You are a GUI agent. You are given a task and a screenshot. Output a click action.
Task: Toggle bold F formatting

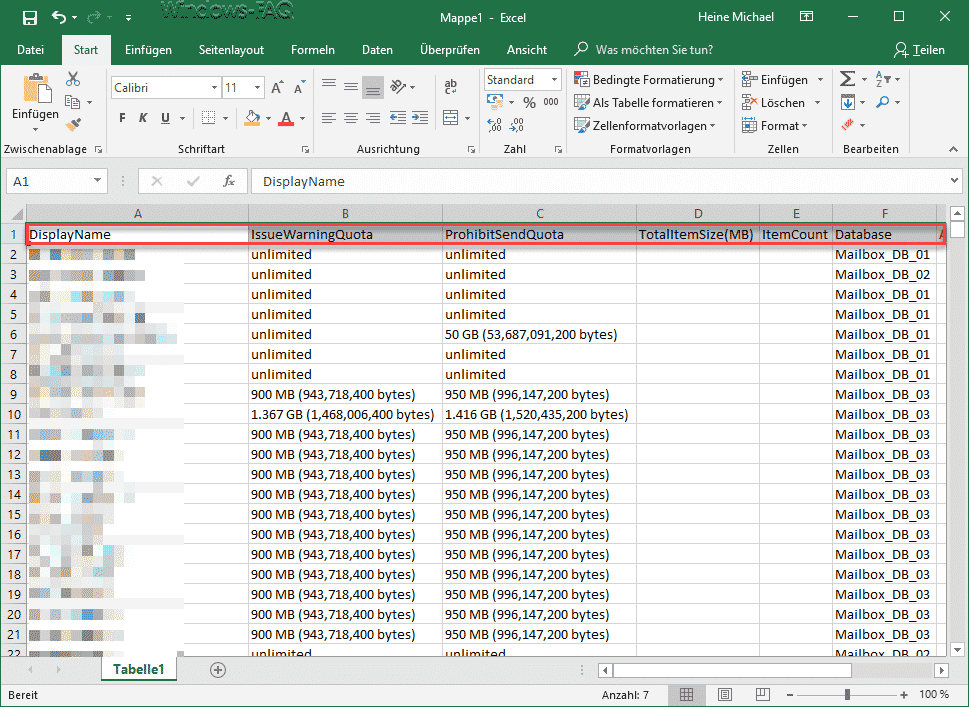click(x=122, y=117)
